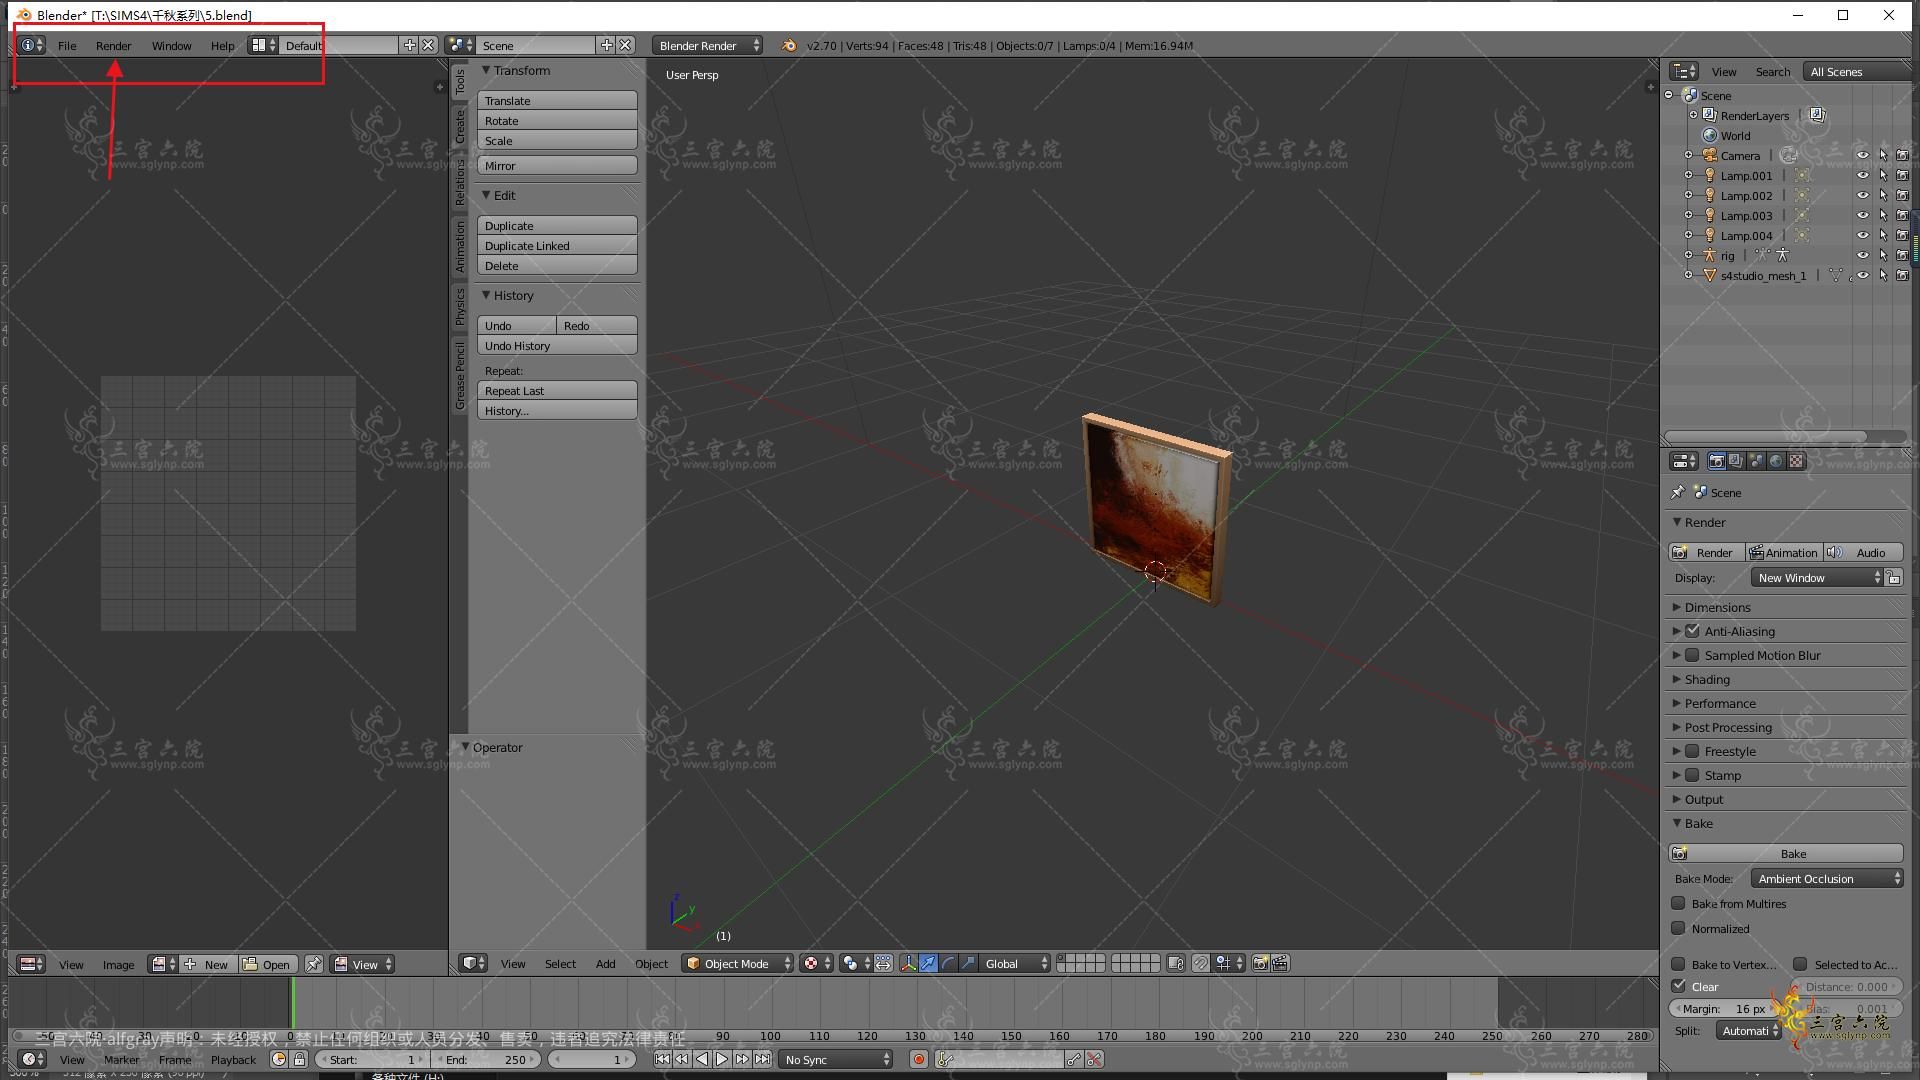The image size is (1920, 1080).
Task: Click the pin image icon in UV editor header
Action: [x=314, y=965]
